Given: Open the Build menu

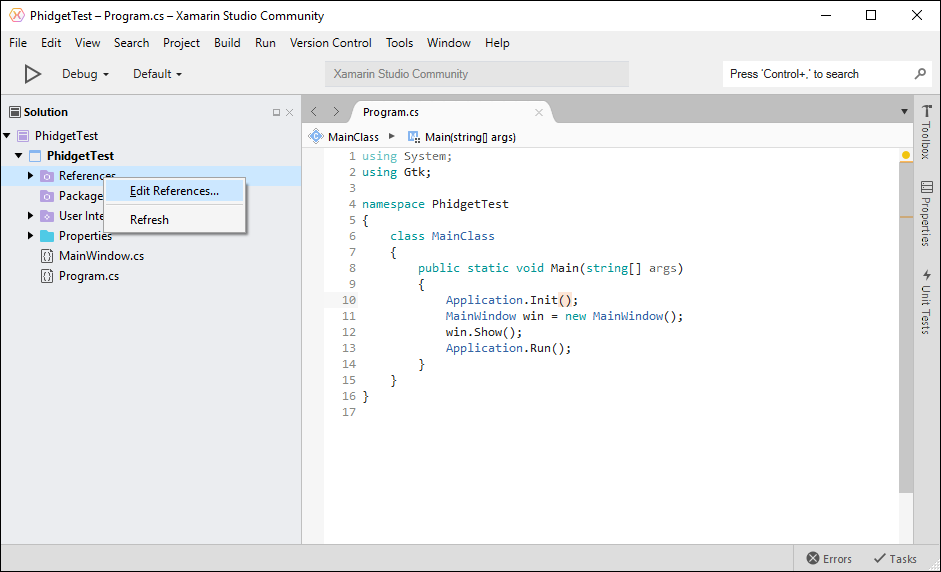Looking at the screenshot, I should pyautogui.click(x=227, y=43).
